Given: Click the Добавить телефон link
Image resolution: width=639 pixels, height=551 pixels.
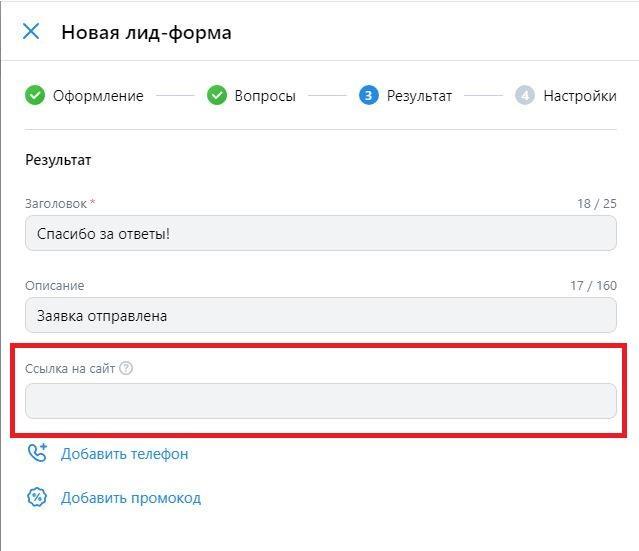Looking at the screenshot, I should coord(125,454).
